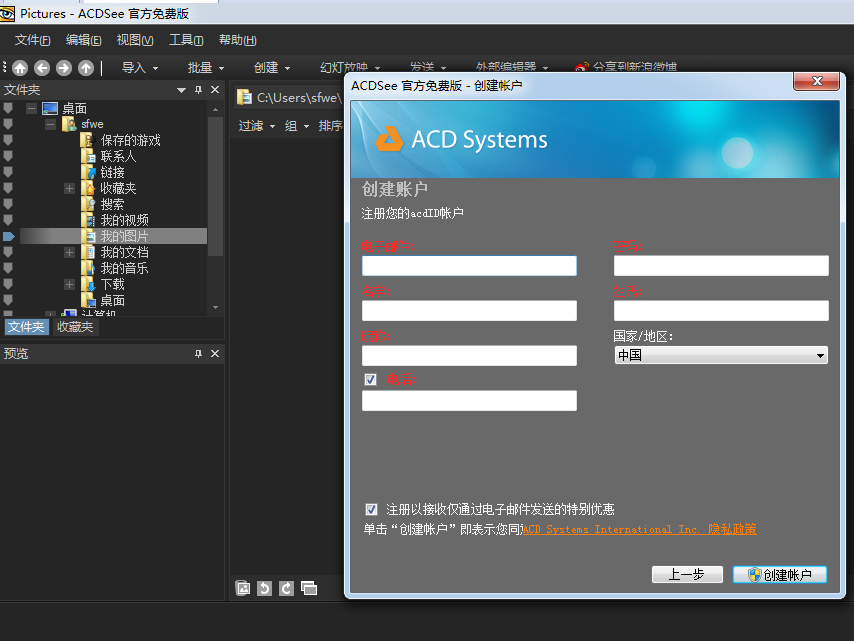Click the 上一步 button
854x641 pixels.
pyautogui.click(x=687, y=575)
